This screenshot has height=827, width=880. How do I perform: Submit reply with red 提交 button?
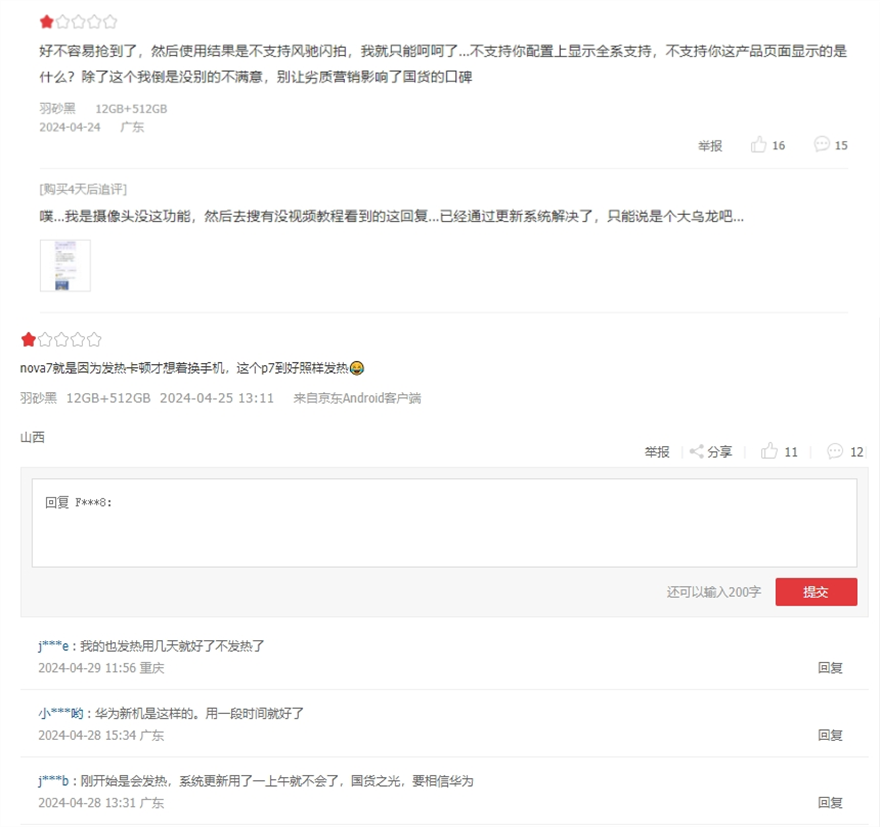point(816,592)
